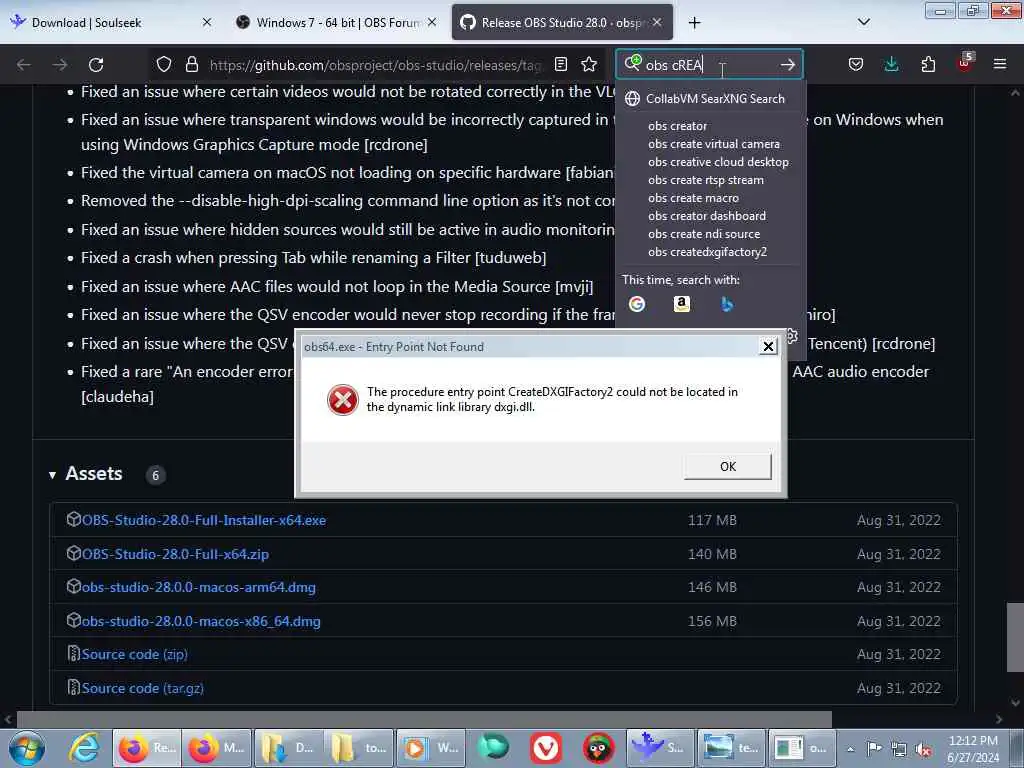
Task: Click the site padlock icon
Action: (191, 64)
